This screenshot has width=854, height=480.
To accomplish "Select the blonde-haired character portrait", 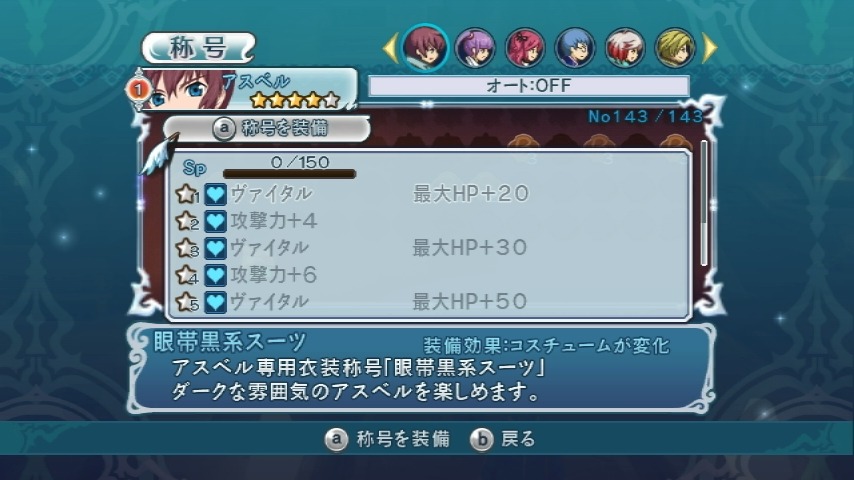I will (x=675, y=48).
